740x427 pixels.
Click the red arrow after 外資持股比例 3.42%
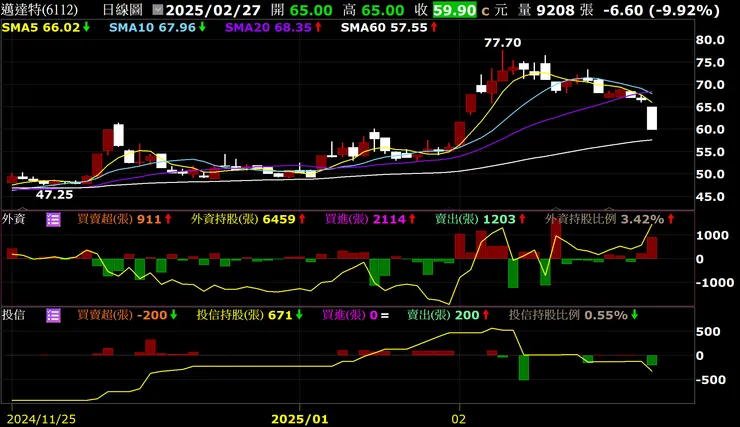pyautogui.click(x=671, y=219)
